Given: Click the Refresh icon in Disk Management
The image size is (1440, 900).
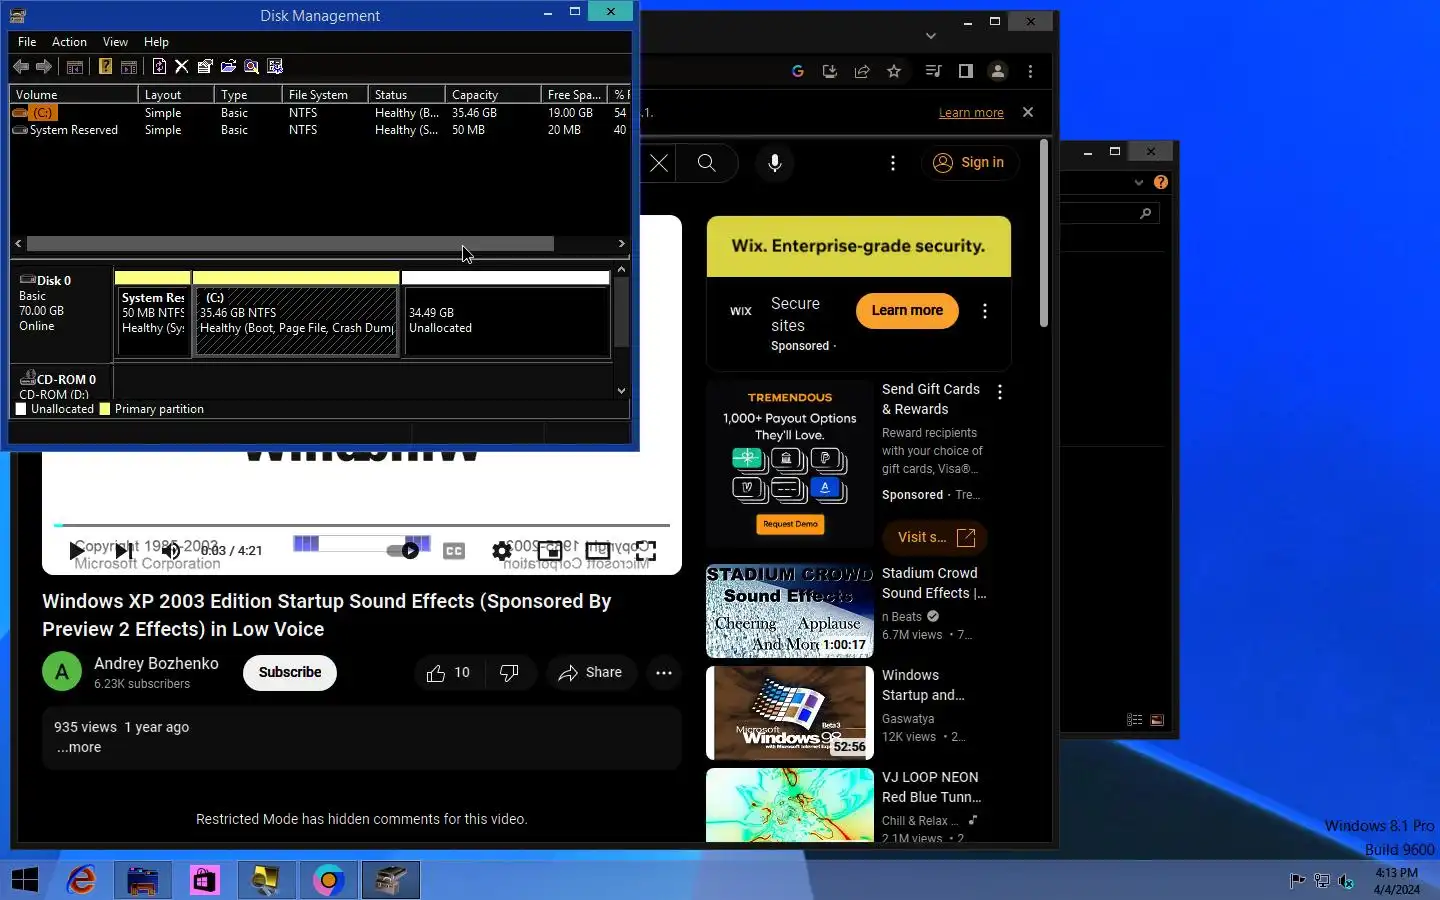Looking at the screenshot, I should tap(159, 67).
